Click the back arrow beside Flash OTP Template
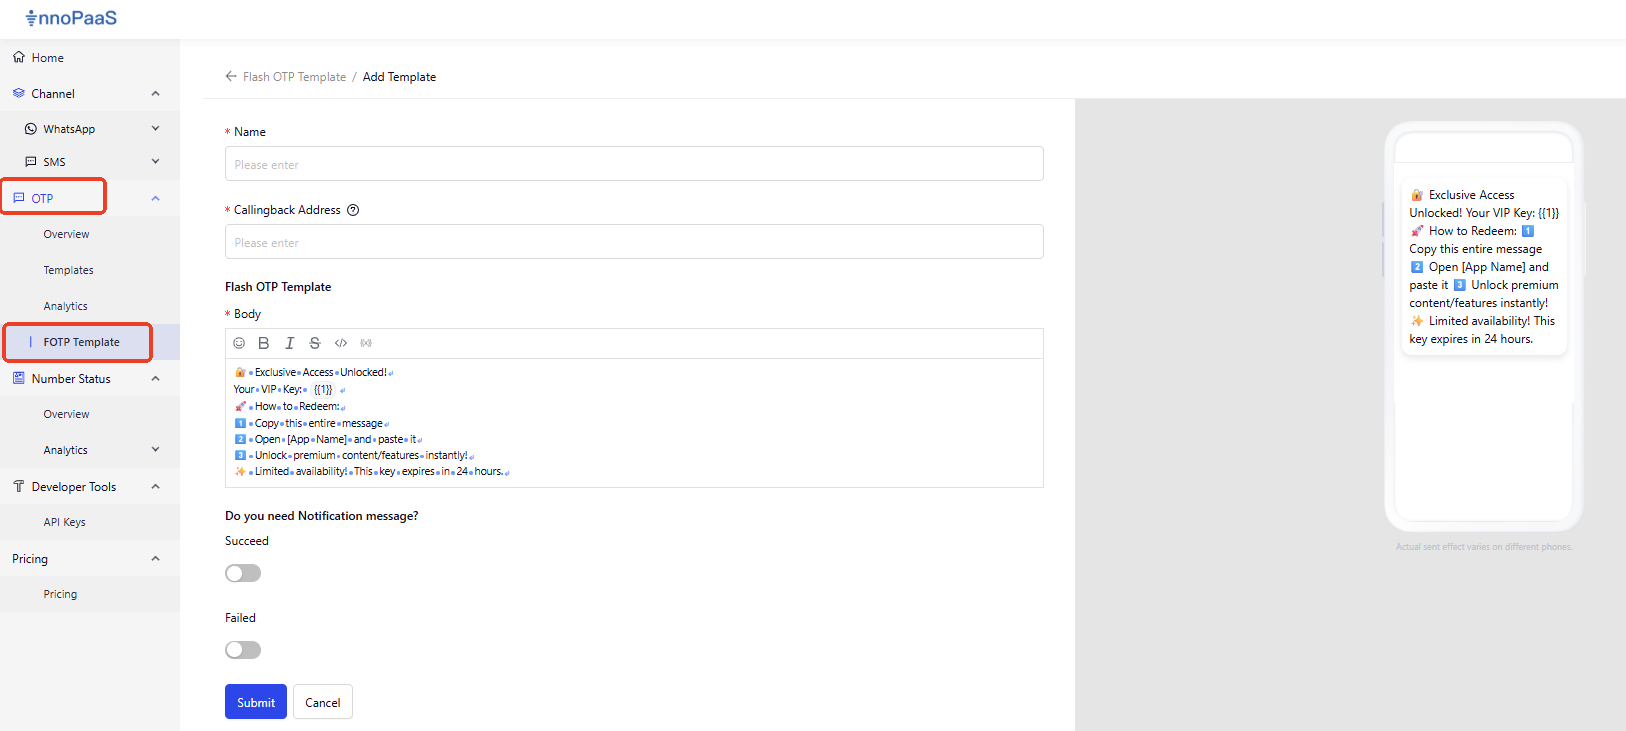1626x731 pixels. [x=231, y=76]
